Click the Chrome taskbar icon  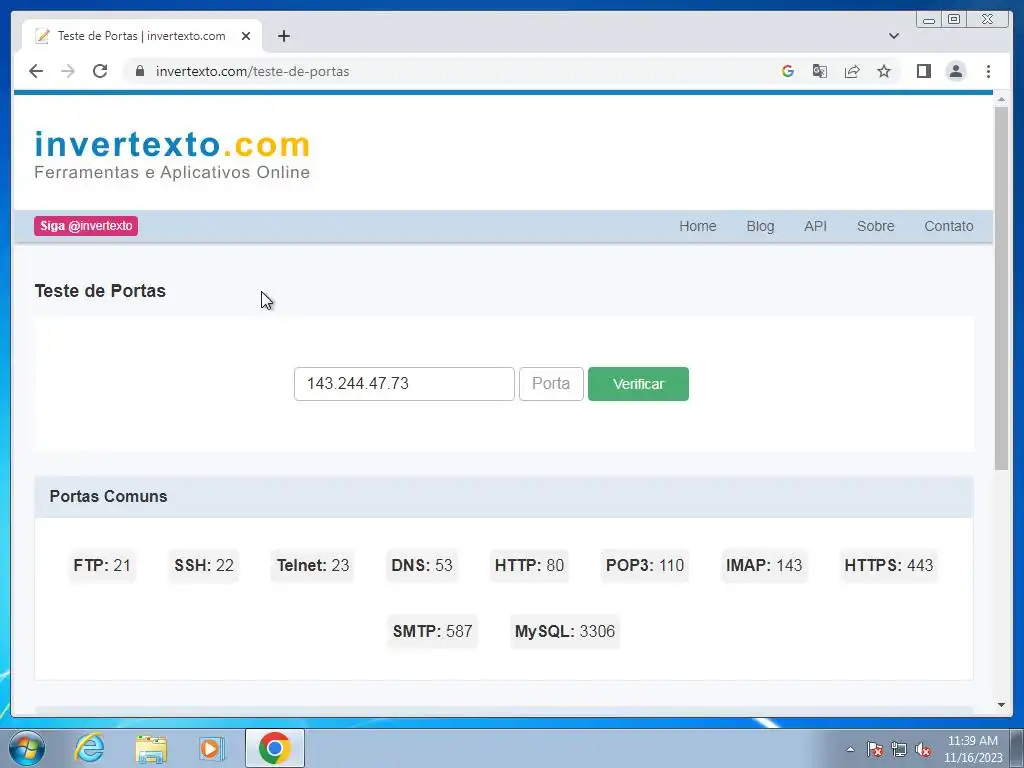[275, 748]
